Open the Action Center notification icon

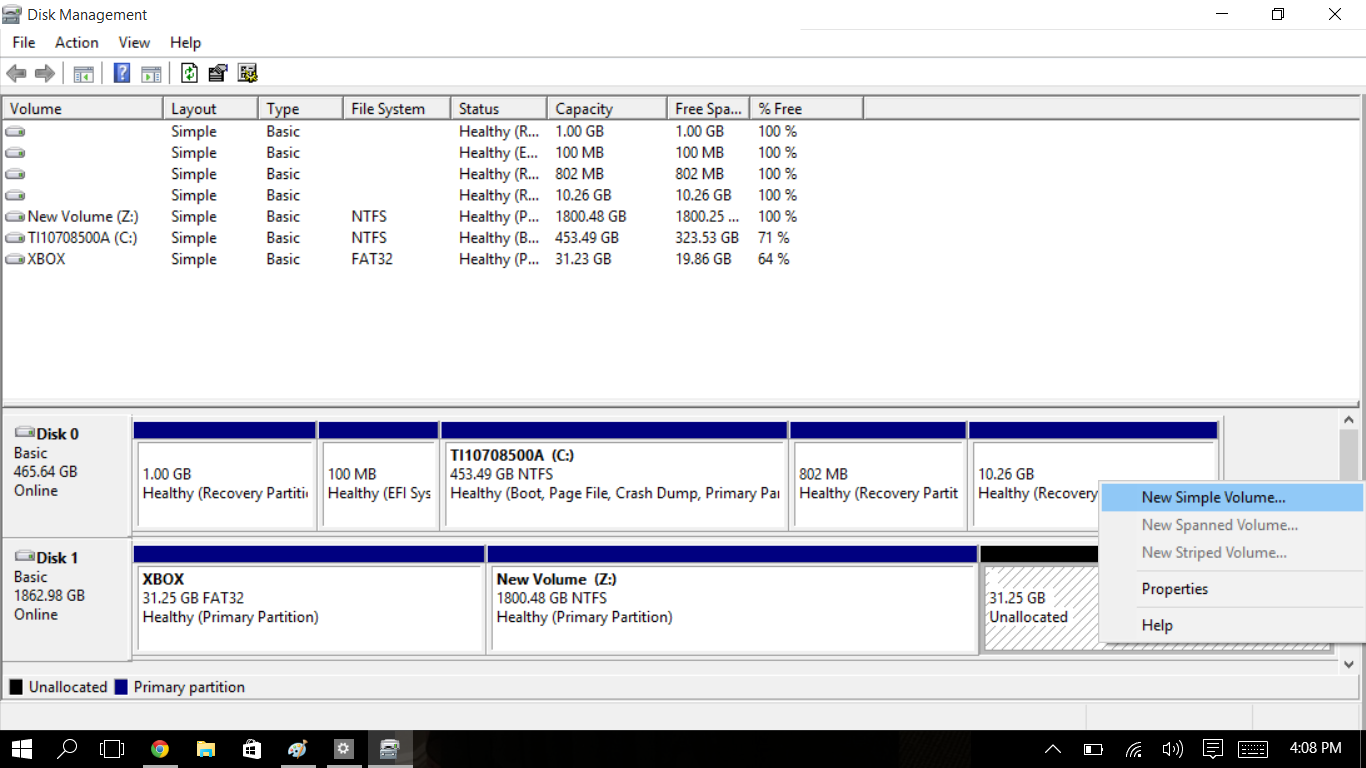[1213, 748]
